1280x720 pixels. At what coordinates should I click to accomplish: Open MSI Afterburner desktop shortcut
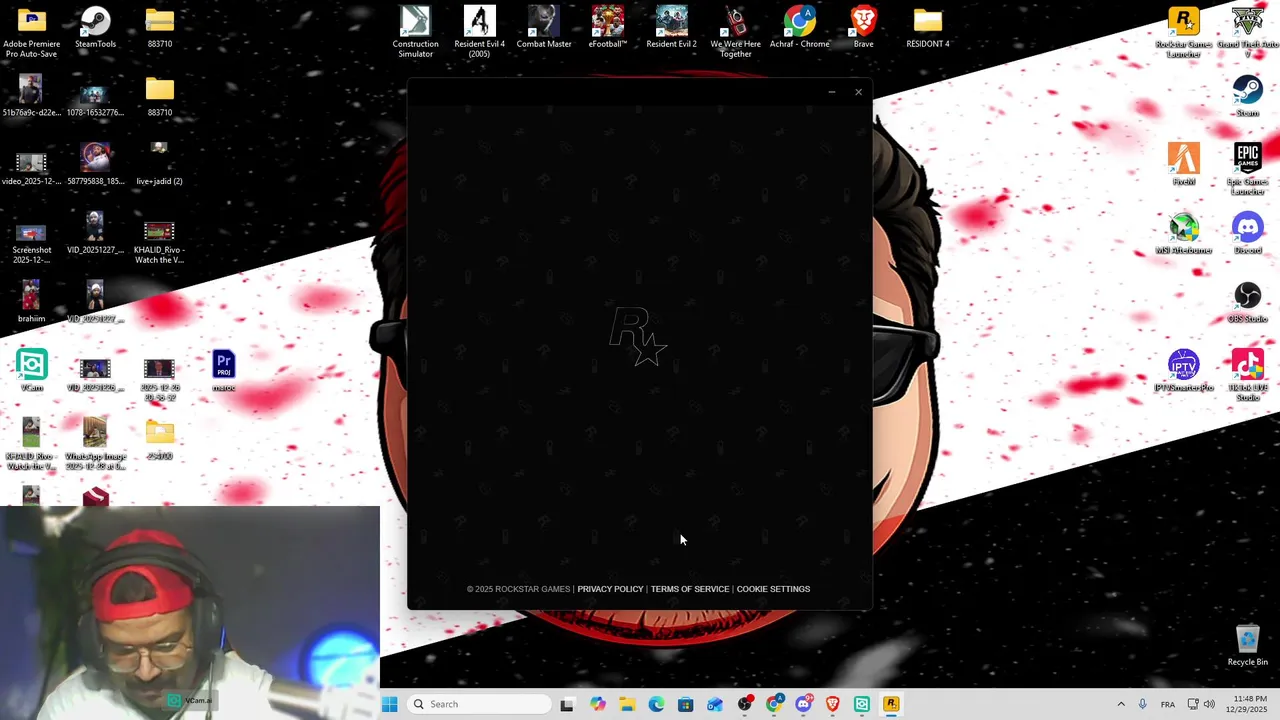click(x=1184, y=234)
